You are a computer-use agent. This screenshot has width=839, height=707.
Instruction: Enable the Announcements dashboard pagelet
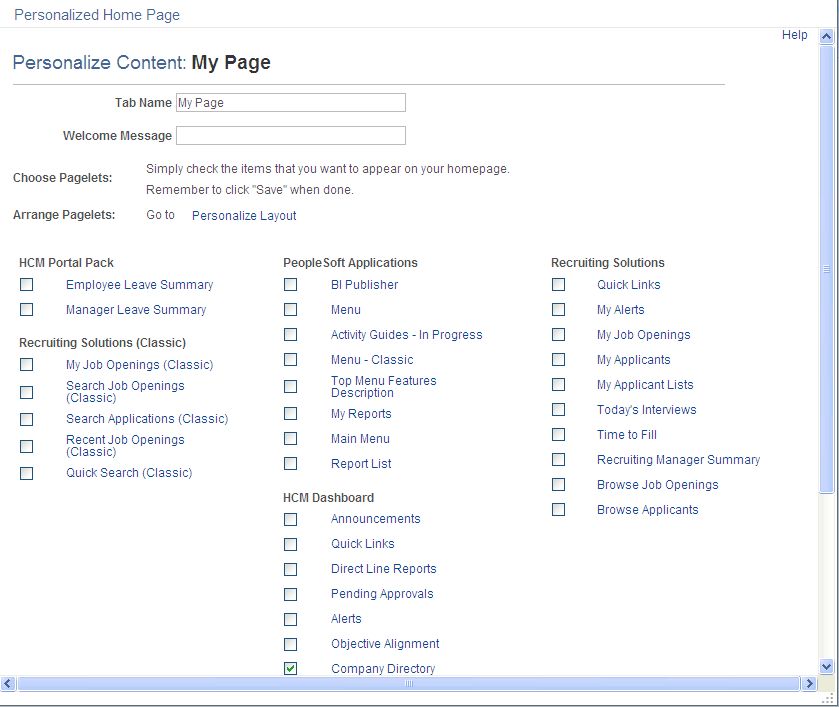tap(290, 519)
